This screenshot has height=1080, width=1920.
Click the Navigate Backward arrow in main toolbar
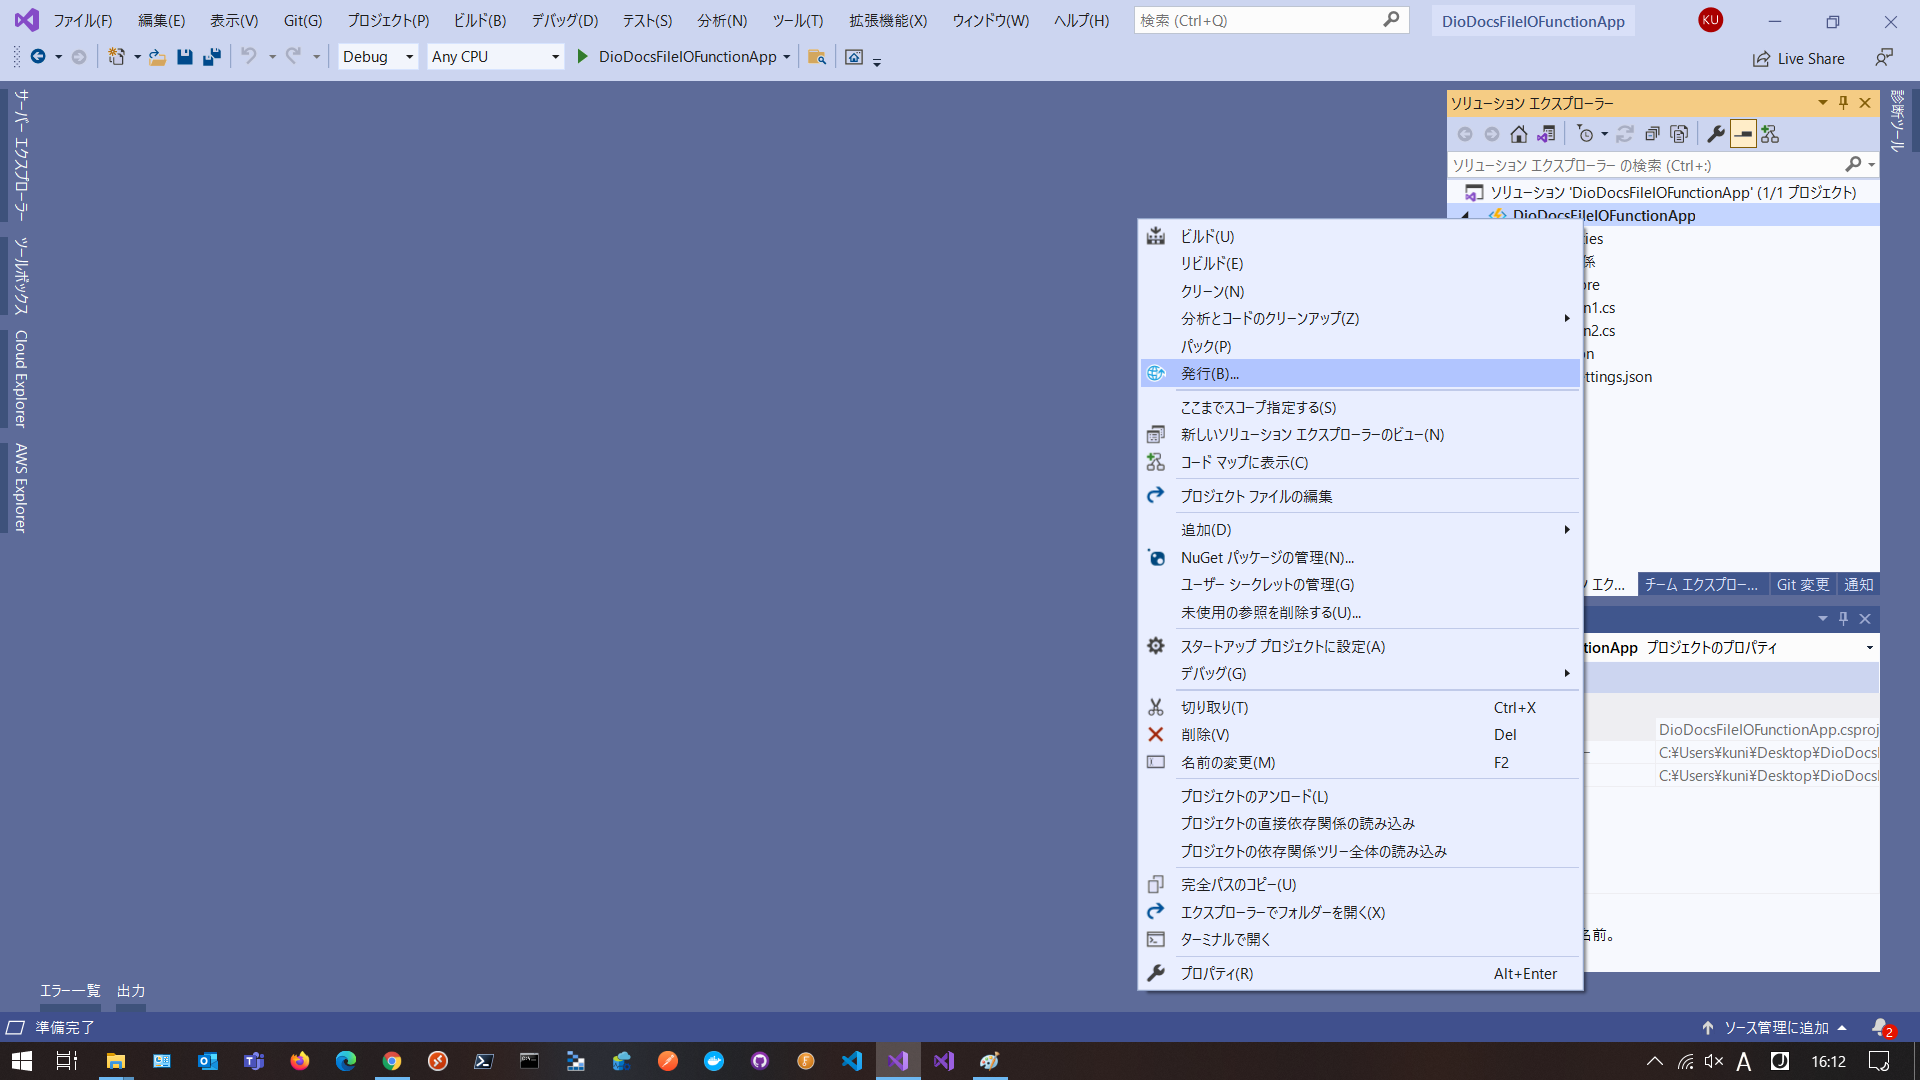[38, 57]
